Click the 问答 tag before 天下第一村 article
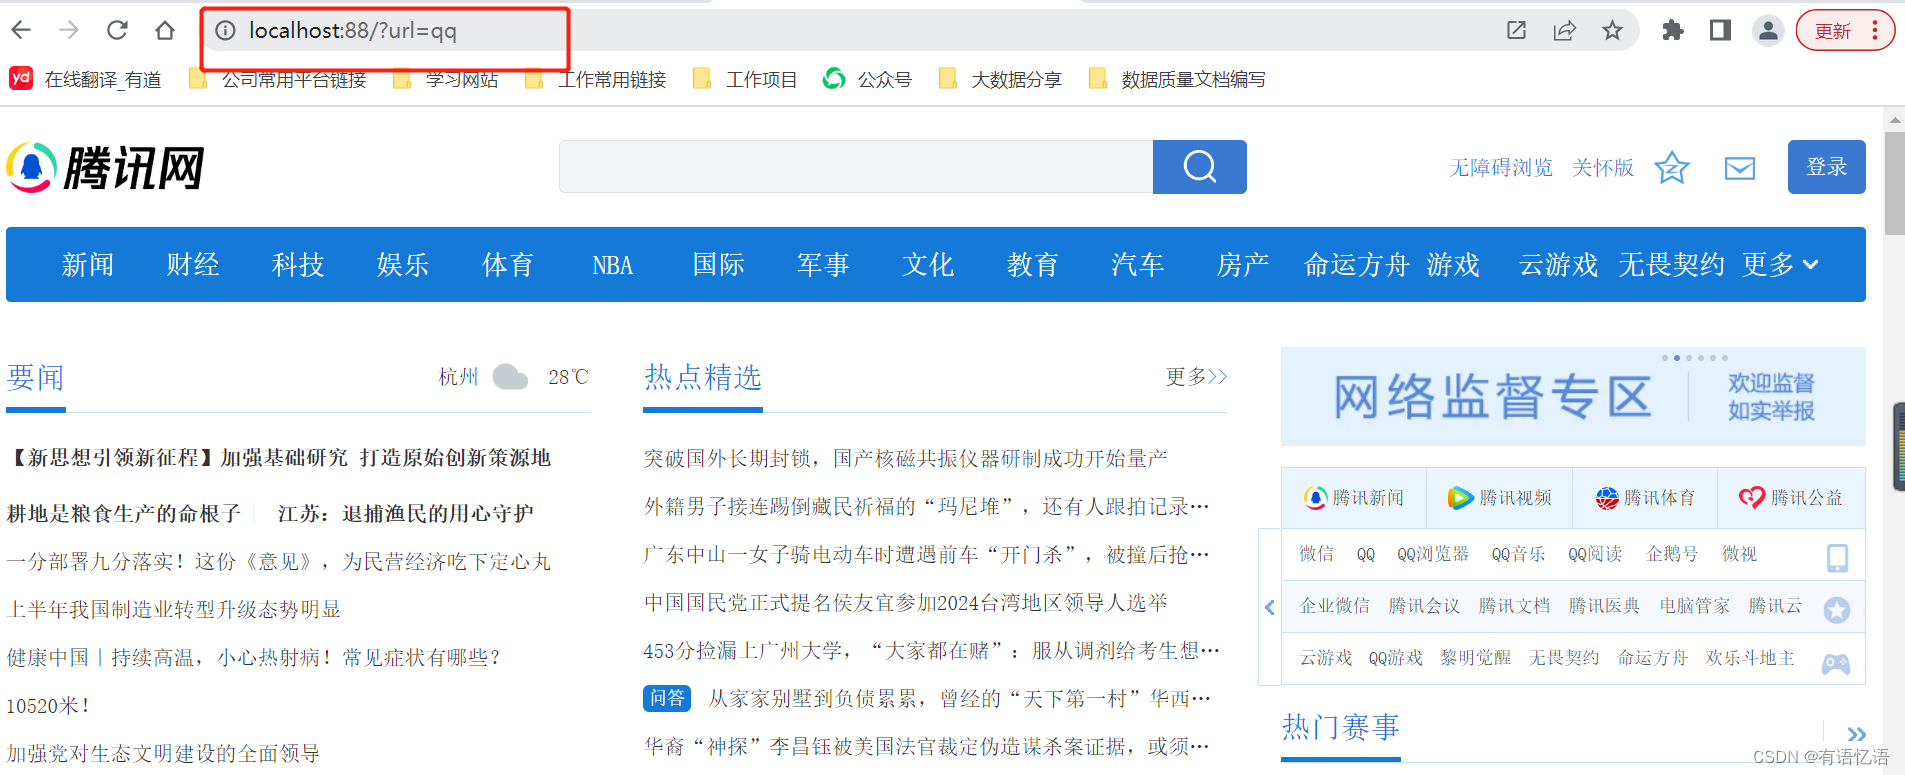The width and height of the screenshot is (1905, 775). pyautogui.click(x=667, y=698)
